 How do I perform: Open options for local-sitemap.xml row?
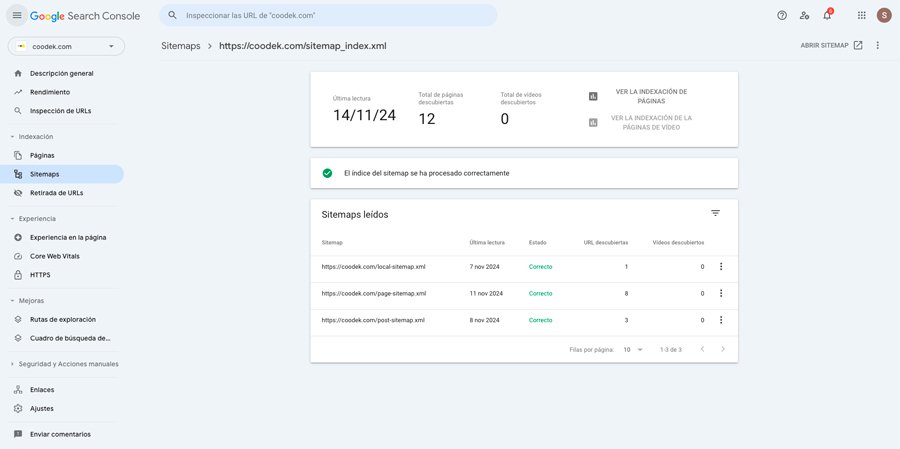coord(721,266)
